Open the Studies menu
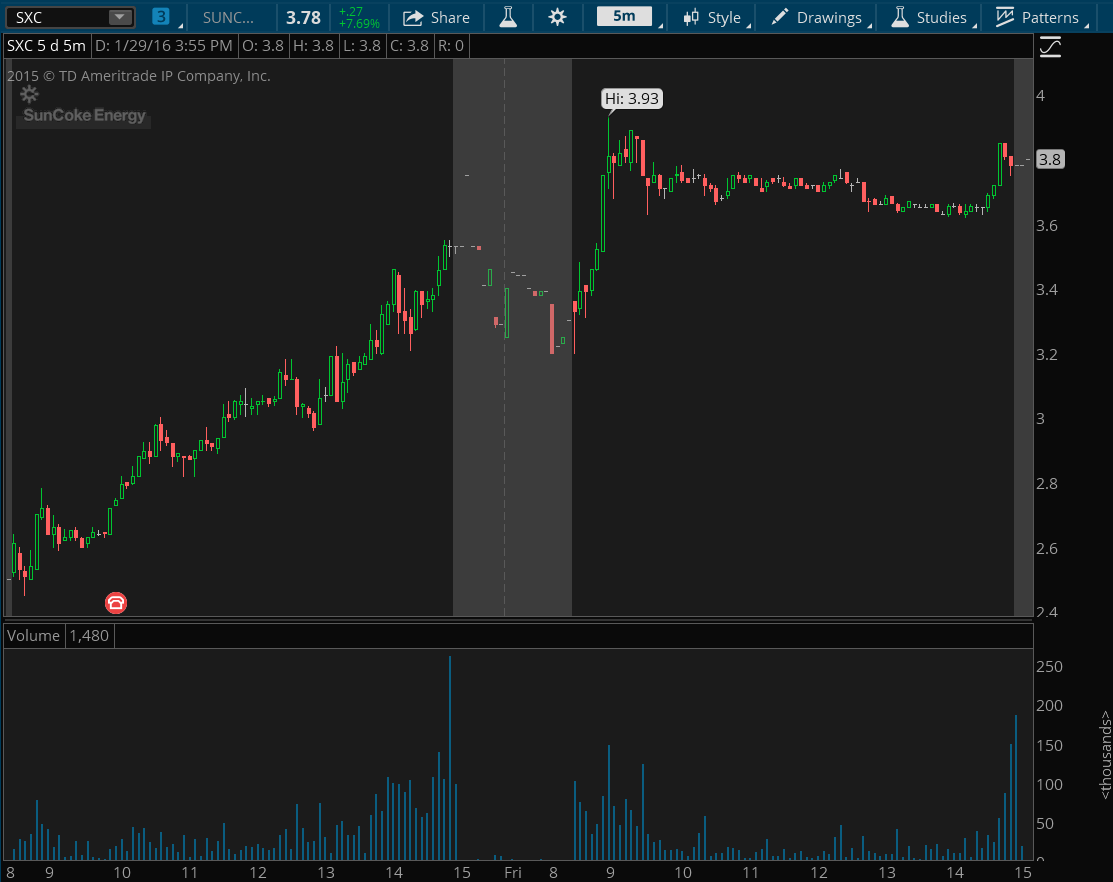Image resolution: width=1113 pixels, height=882 pixels. [x=929, y=17]
